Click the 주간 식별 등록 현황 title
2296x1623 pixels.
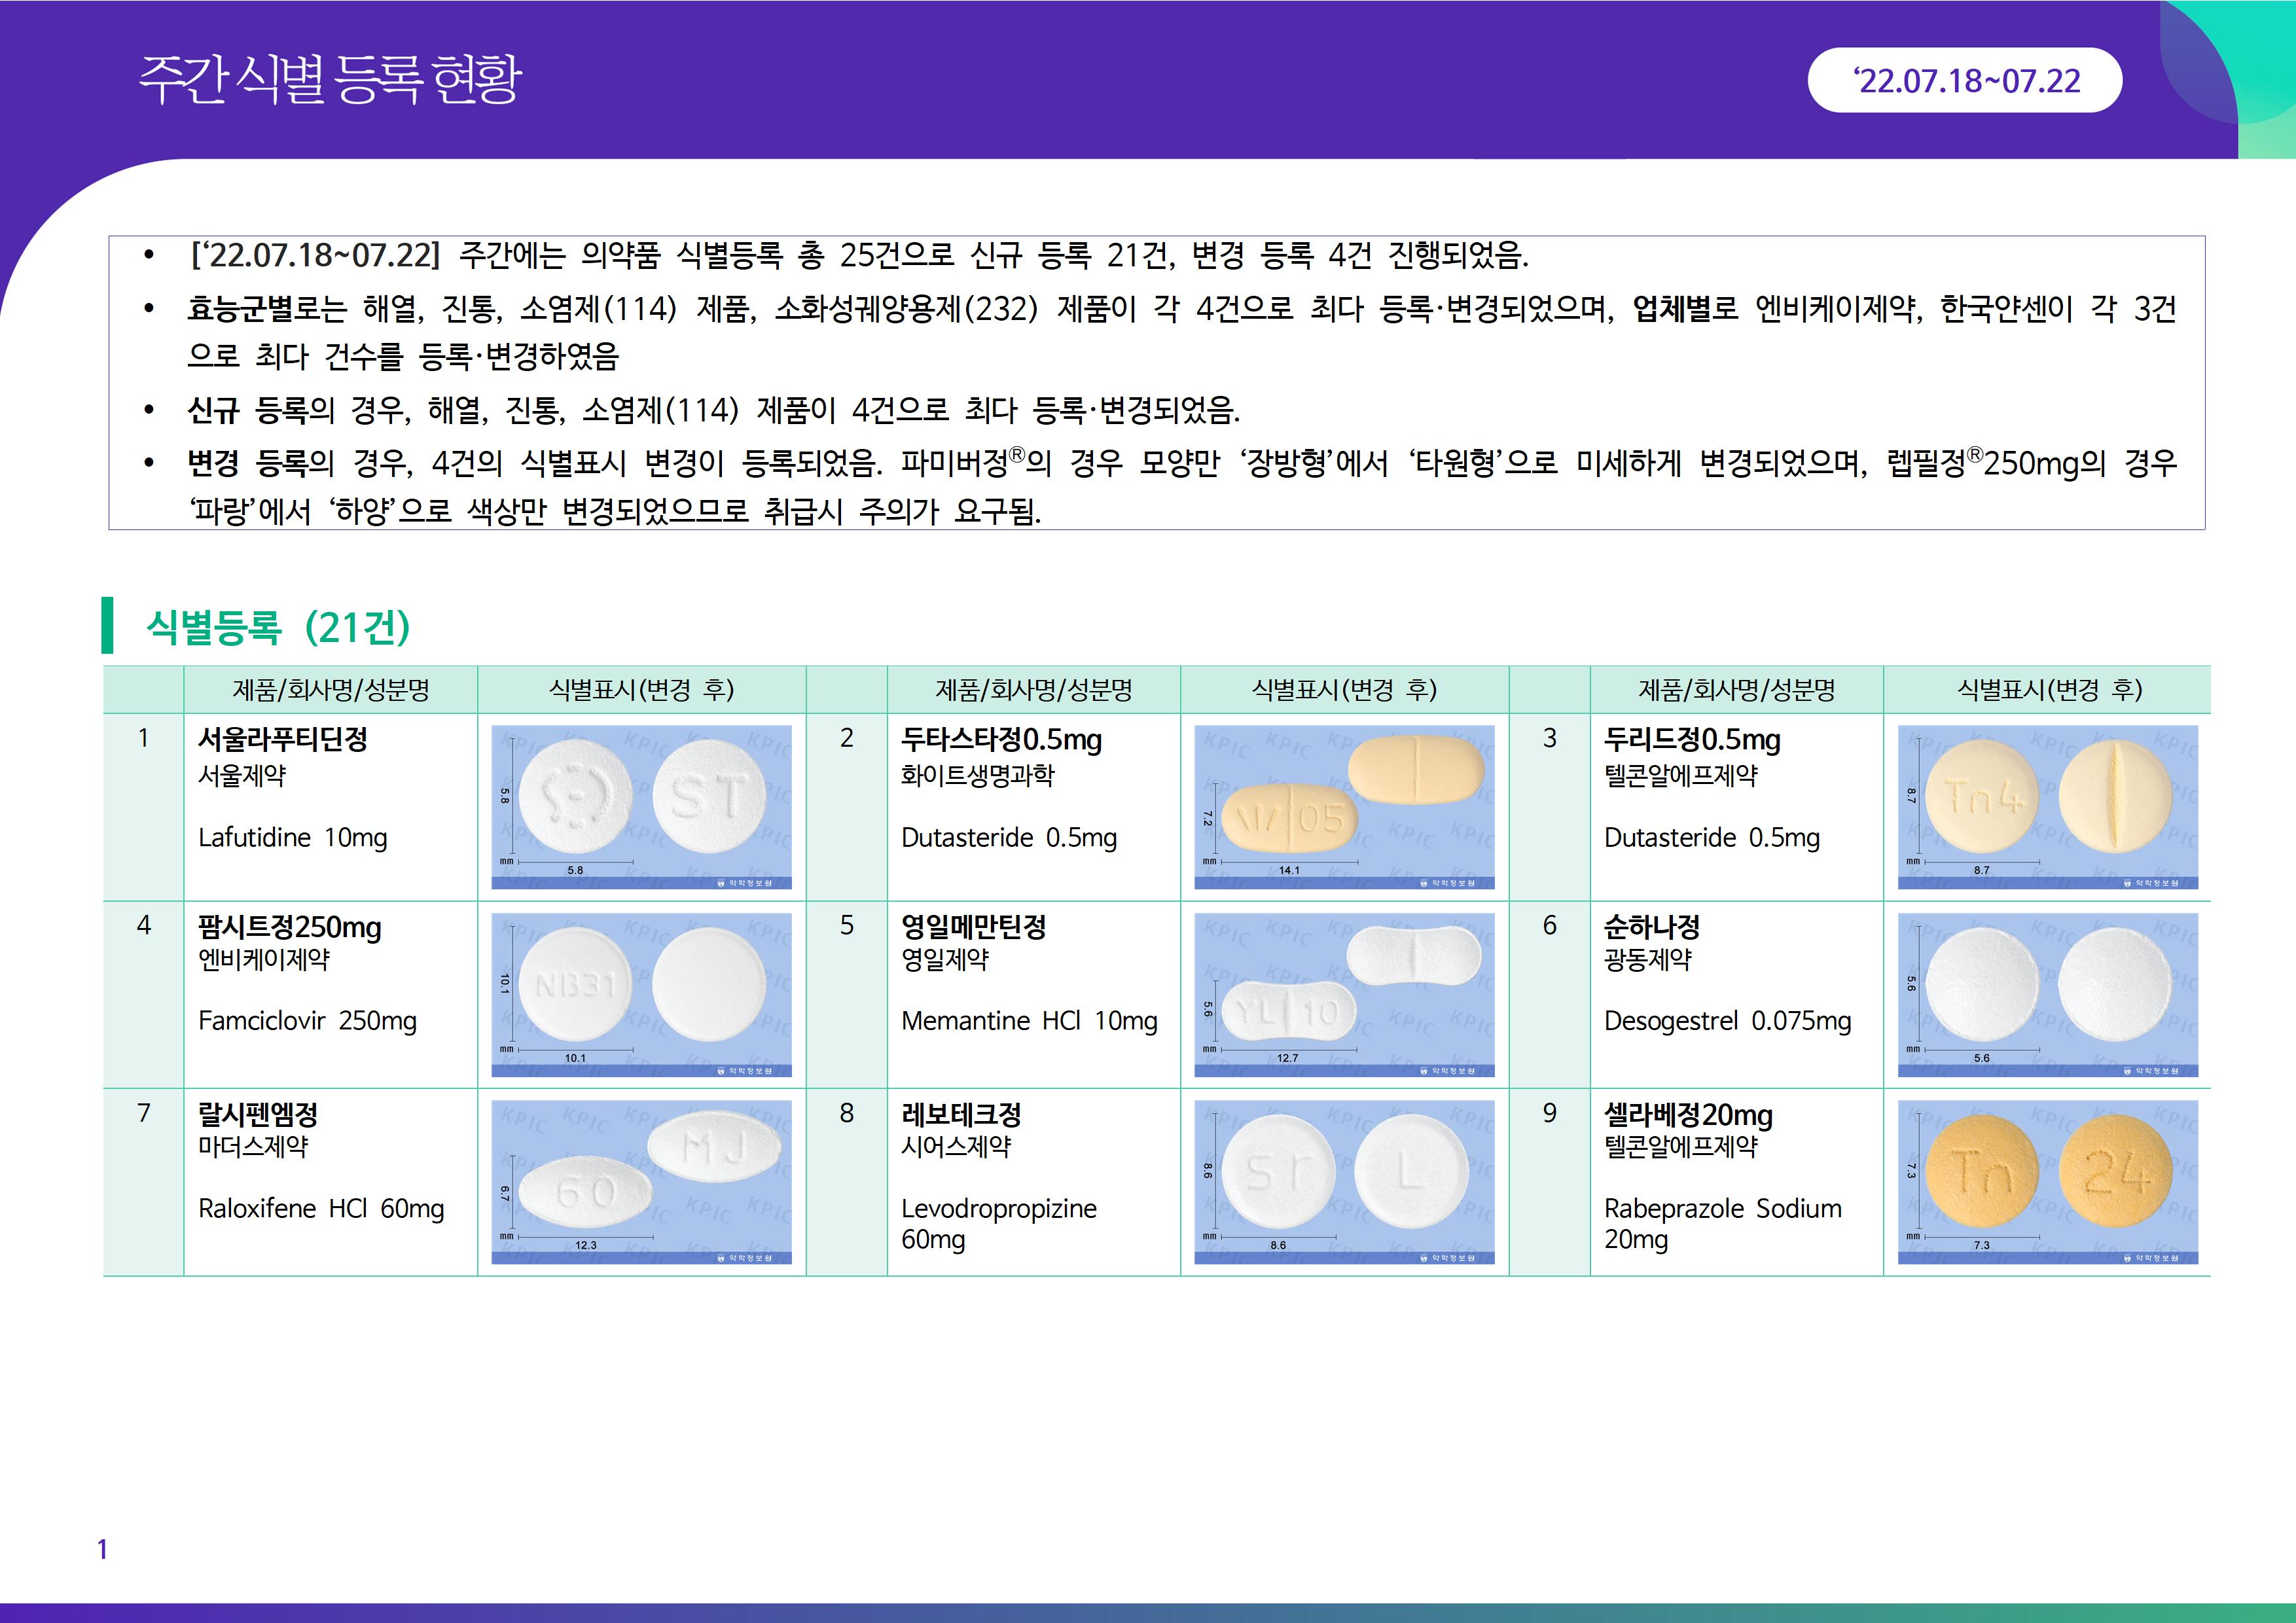point(330,80)
